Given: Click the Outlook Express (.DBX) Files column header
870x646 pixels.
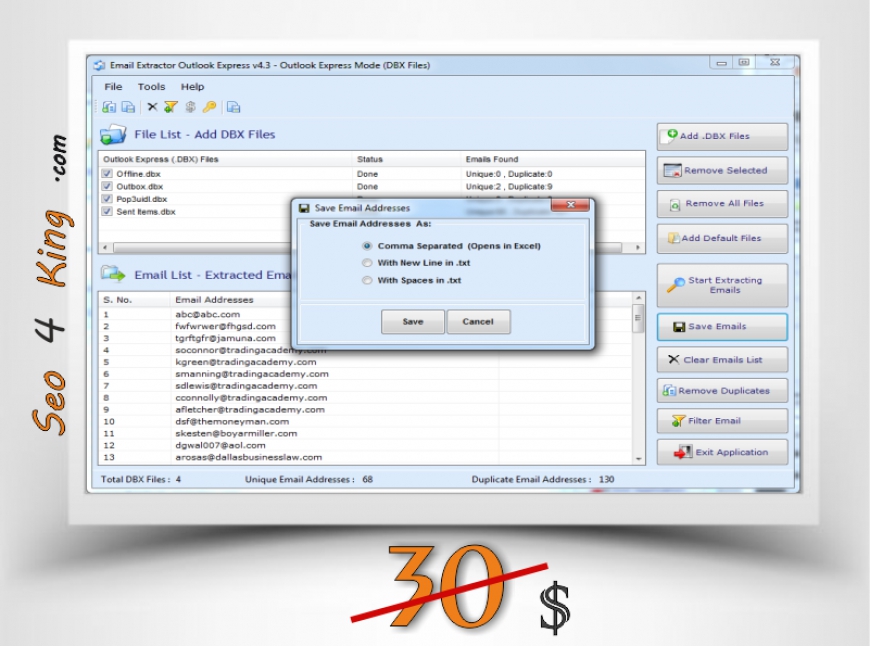Looking at the screenshot, I should (225, 159).
